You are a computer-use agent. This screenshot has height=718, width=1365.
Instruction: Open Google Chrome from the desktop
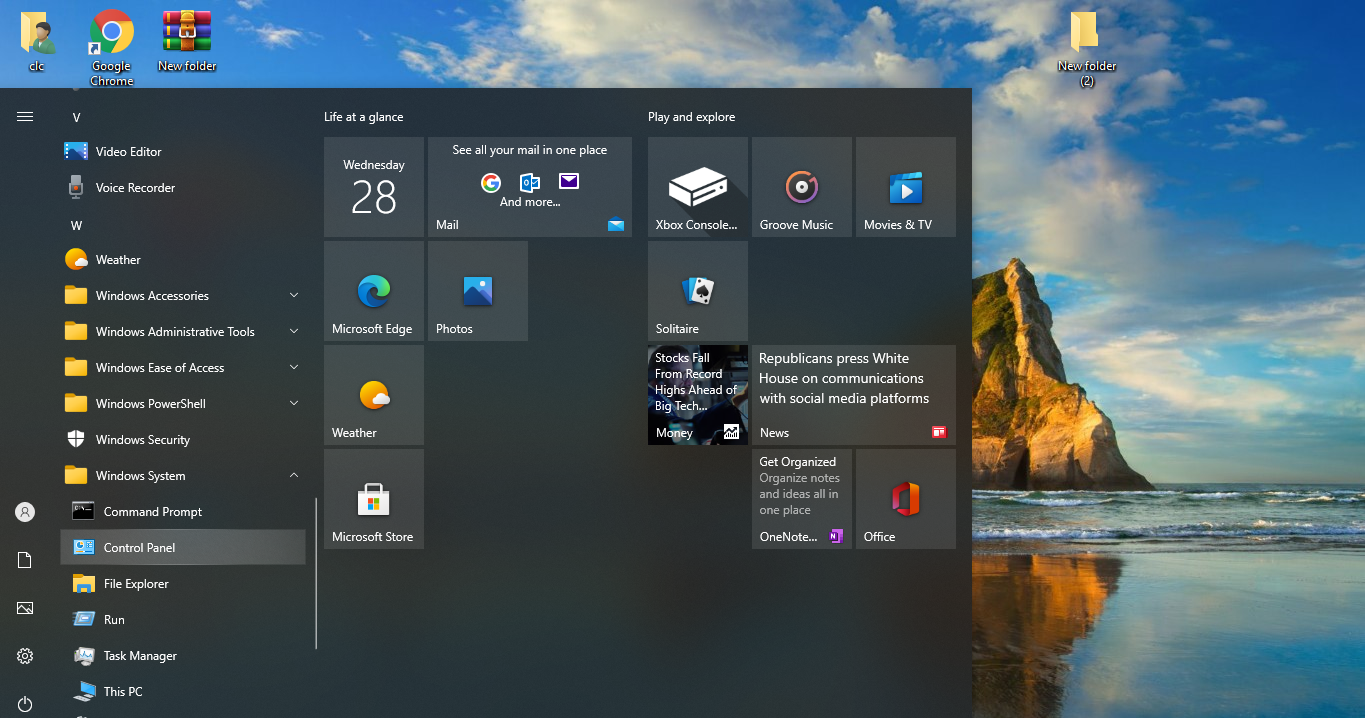point(110,30)
